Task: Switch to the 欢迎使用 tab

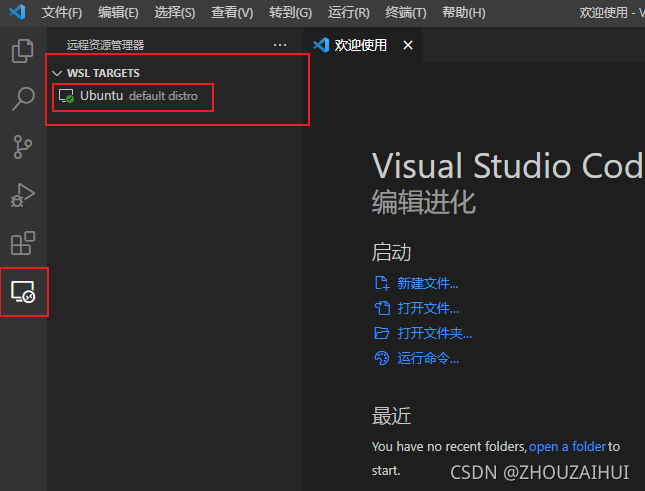Action: (360, 45)
